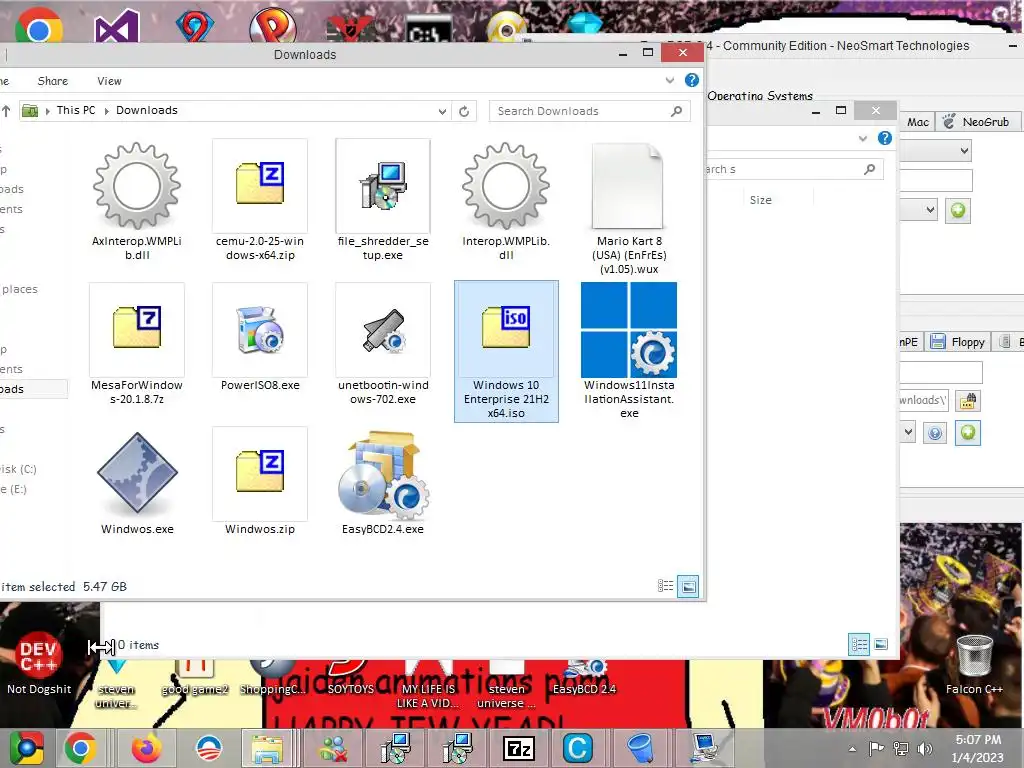Select the EasyBCD2.4.exe installer icon
Viewport: 1024px width, 768px height.
(383, 473)
